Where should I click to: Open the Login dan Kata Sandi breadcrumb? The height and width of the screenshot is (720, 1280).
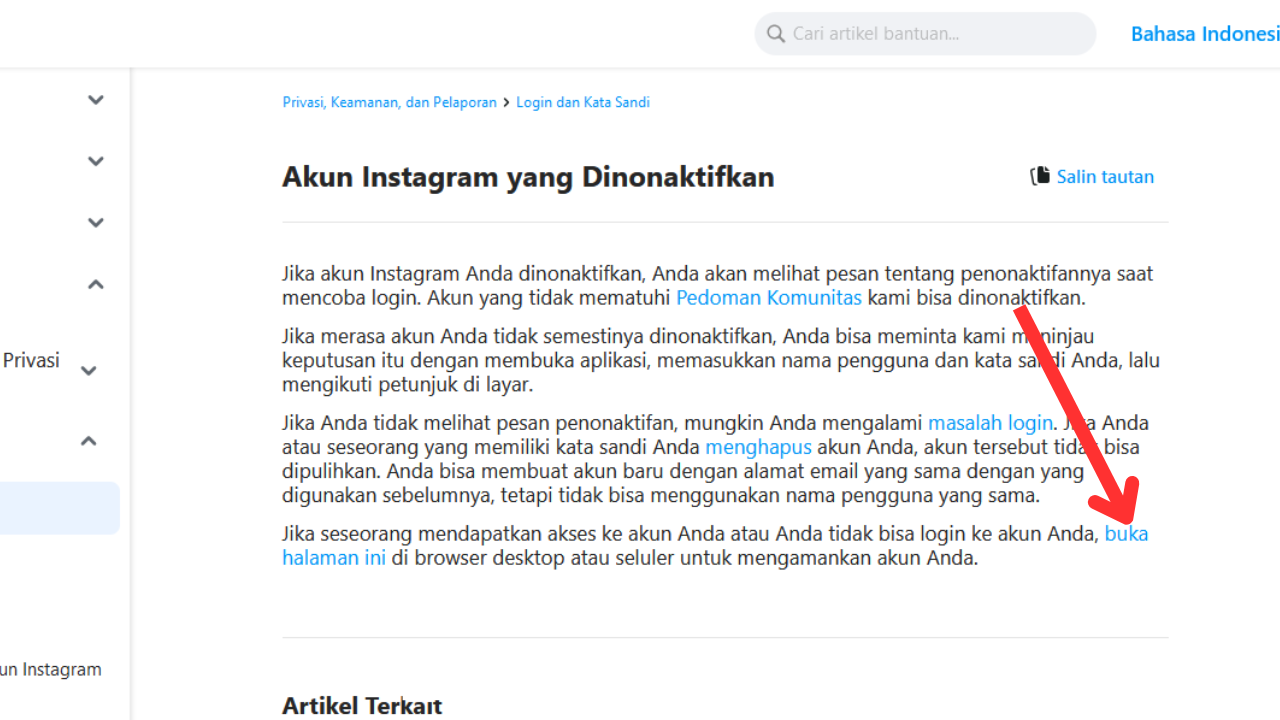point(583,102)
